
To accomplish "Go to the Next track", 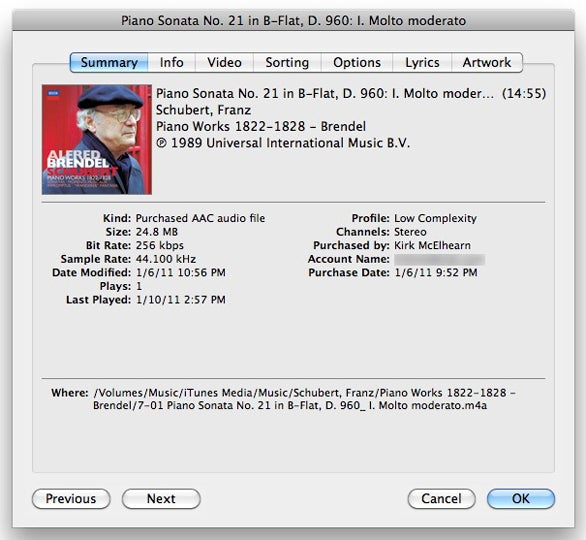I will [161, 499].
